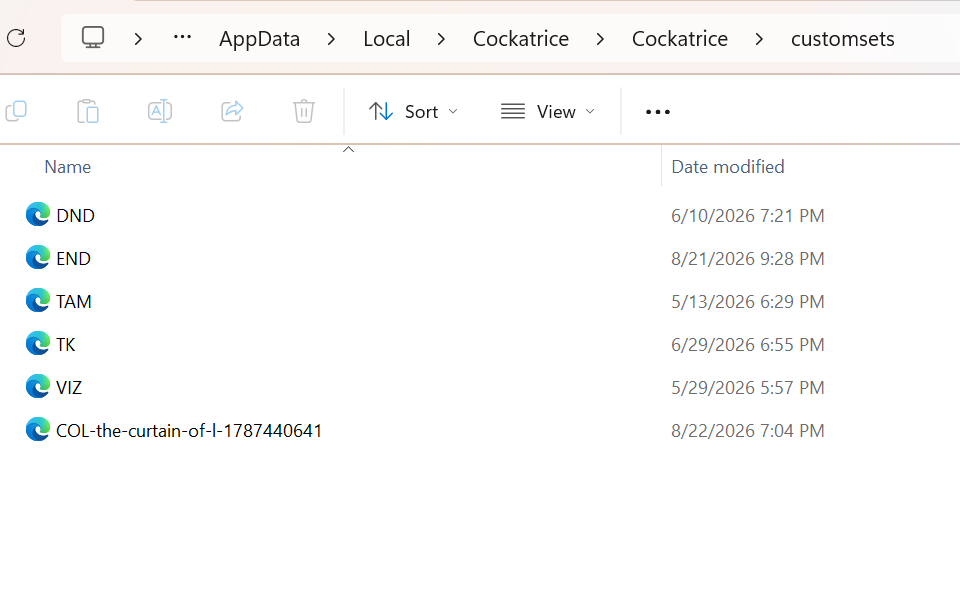Expand hidden path ellipsis in address bar
The height and width of the screenshot is (595, 960).
point(182,38)
